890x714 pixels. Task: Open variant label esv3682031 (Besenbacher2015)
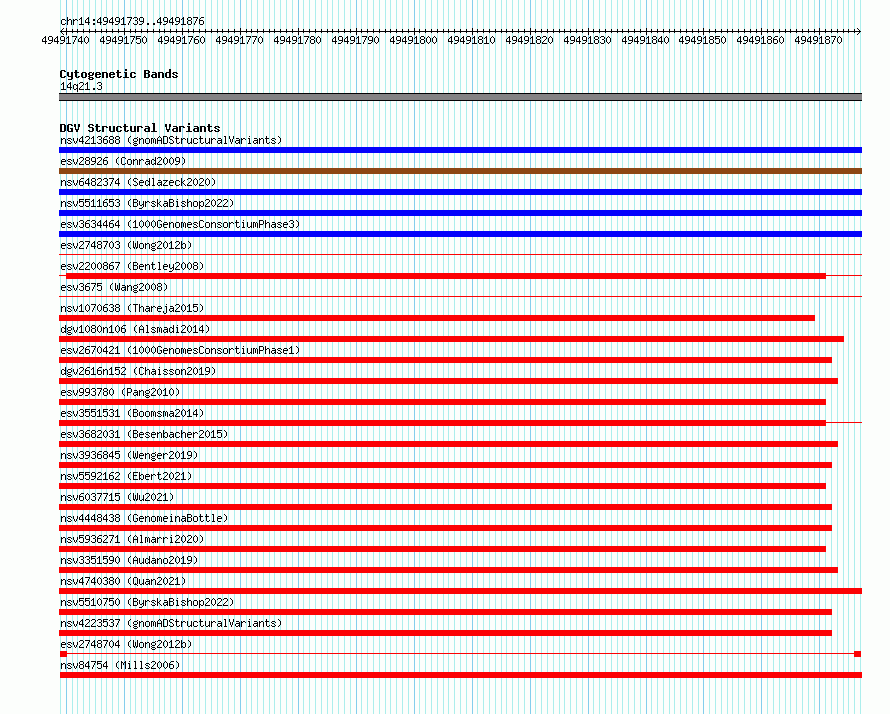tap(144, 434)
